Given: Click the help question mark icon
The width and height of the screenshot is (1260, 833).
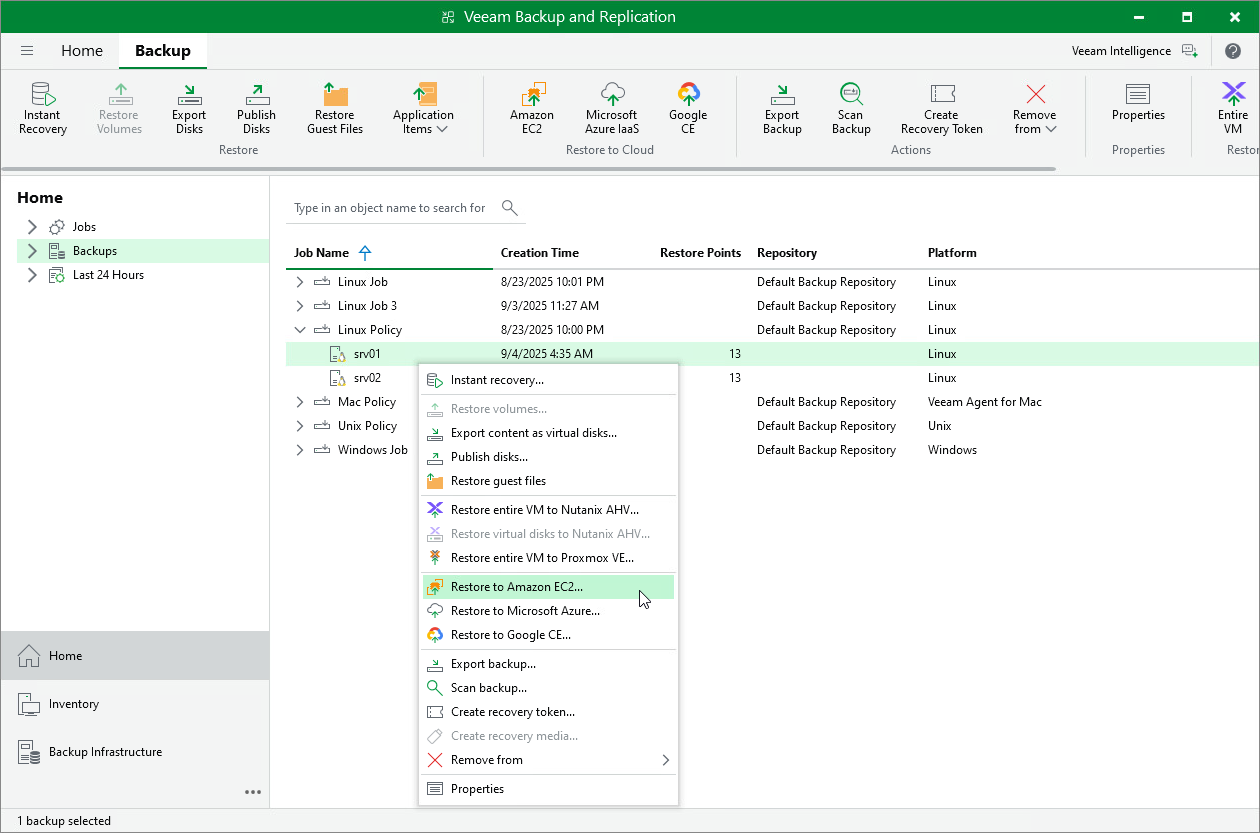Looking at the screenshot, I should pyautogui.click(x=1232, y=50).
